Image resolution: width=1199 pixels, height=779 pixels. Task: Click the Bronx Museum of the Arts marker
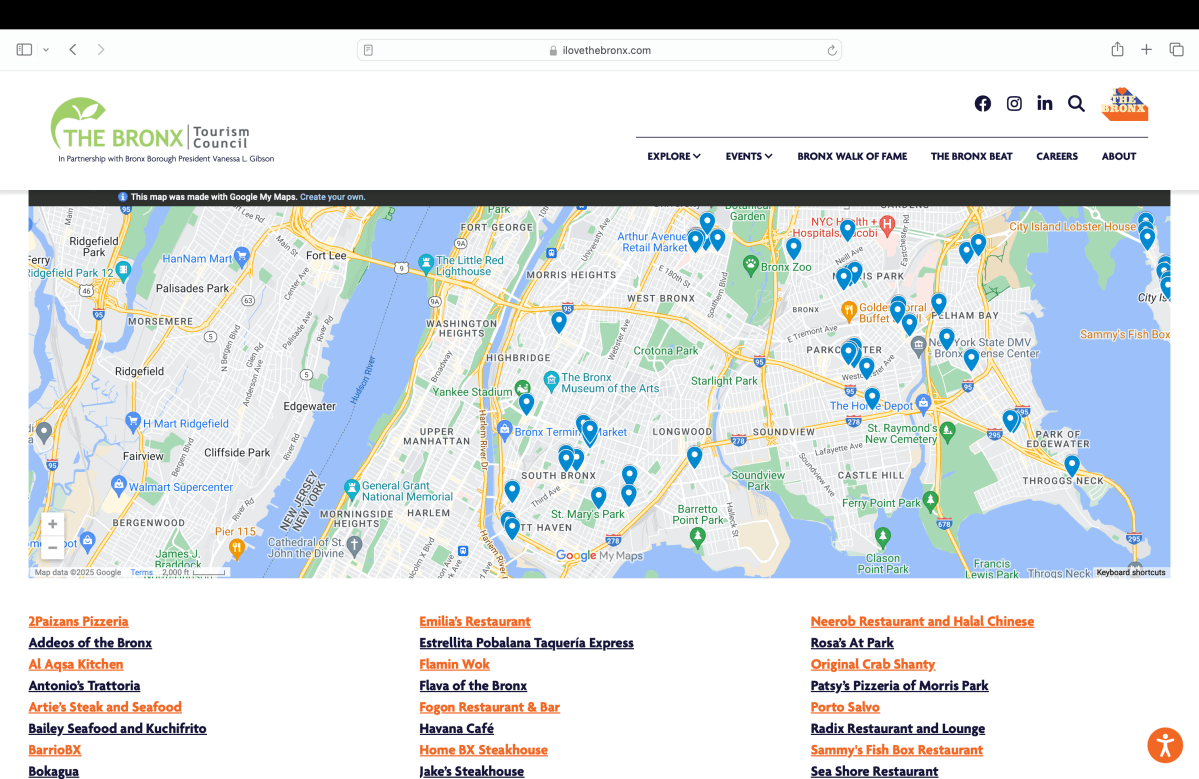point(551,381)
